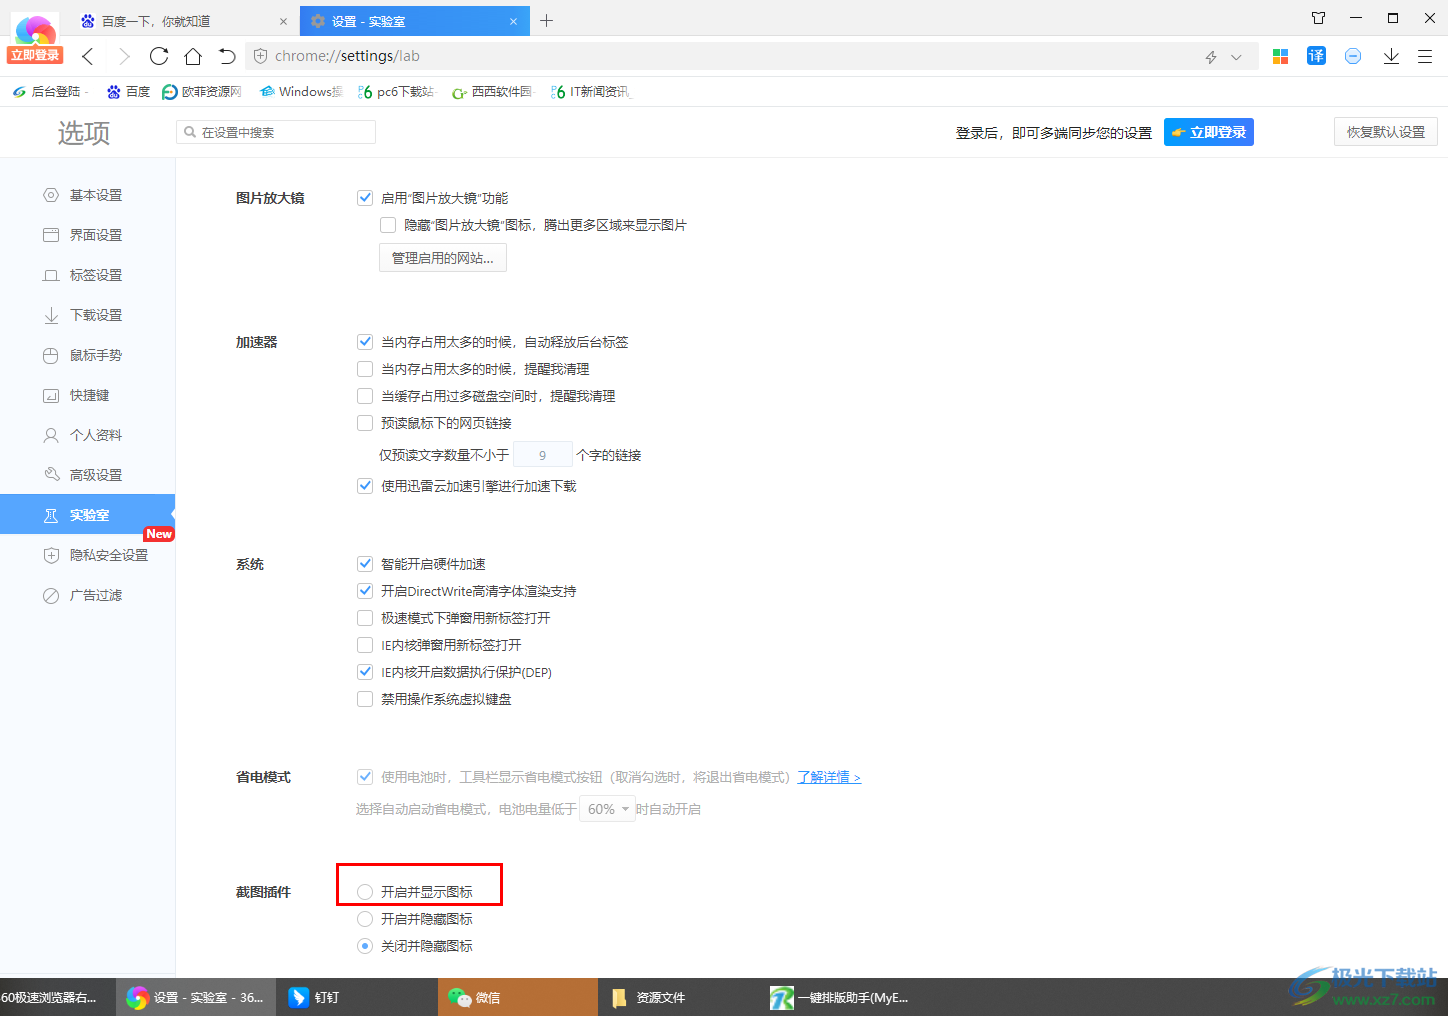Open the 百度 bookmark
The height and width of the screenshot is (1016, 1448).
click(128, 92)
